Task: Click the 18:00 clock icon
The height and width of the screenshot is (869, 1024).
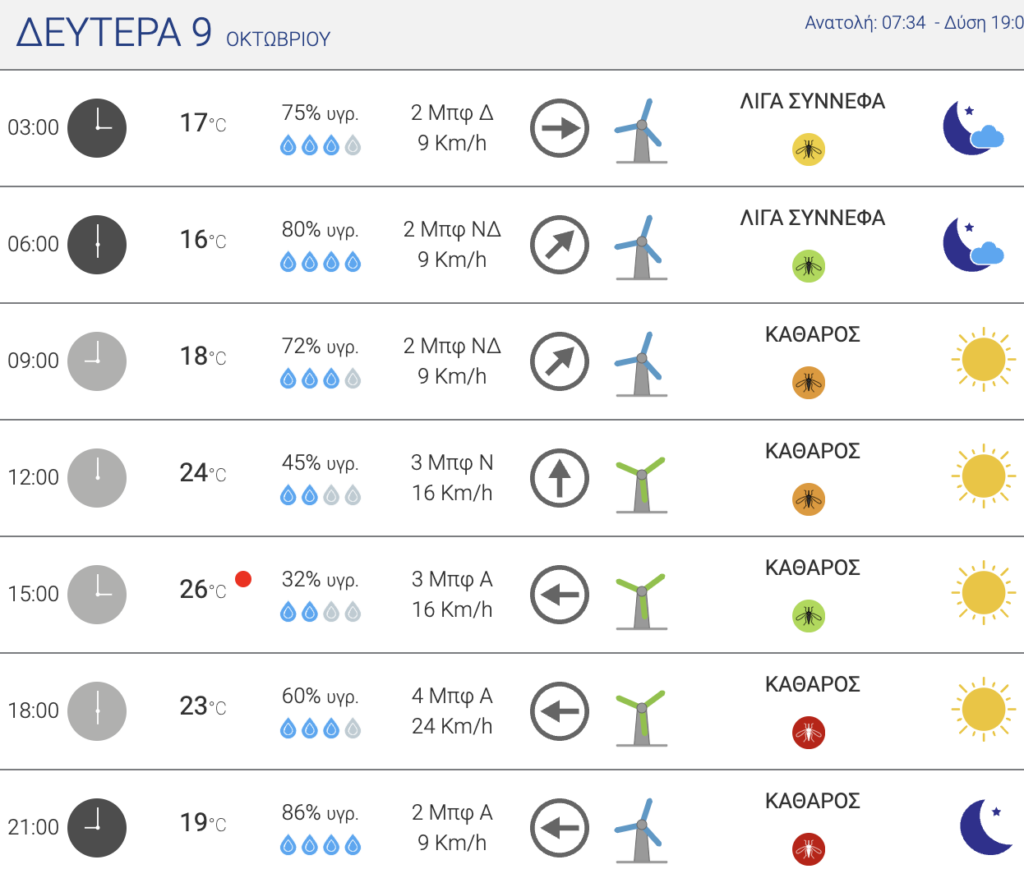Action: pyautogui.click(x=97, y=711)
